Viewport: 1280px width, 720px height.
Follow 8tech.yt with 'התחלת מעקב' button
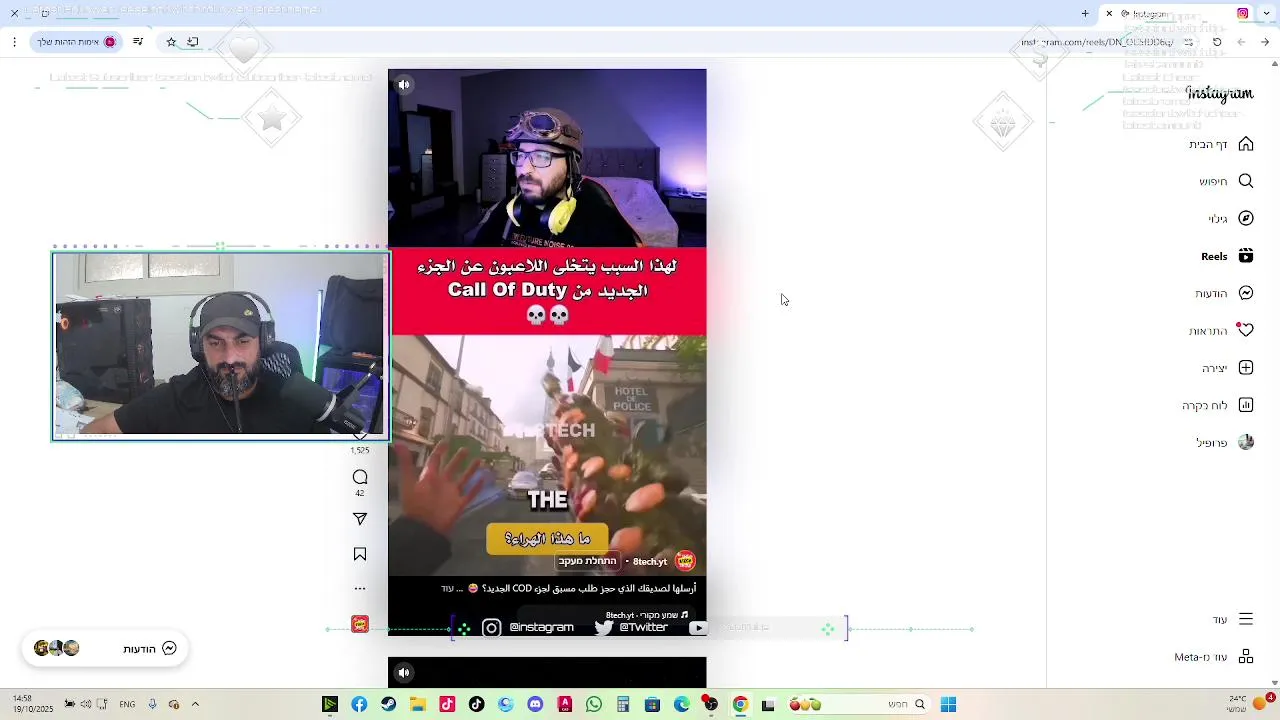click(x=587, y=561)
